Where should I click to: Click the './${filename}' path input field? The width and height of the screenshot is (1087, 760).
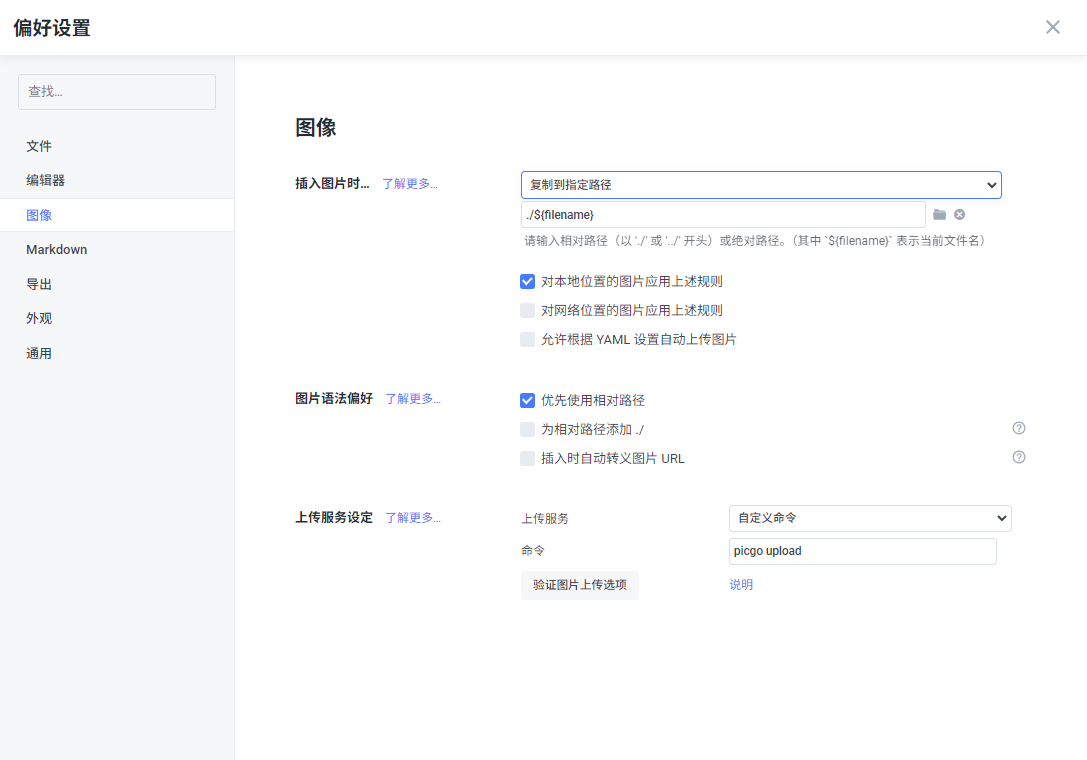[722, 215]
